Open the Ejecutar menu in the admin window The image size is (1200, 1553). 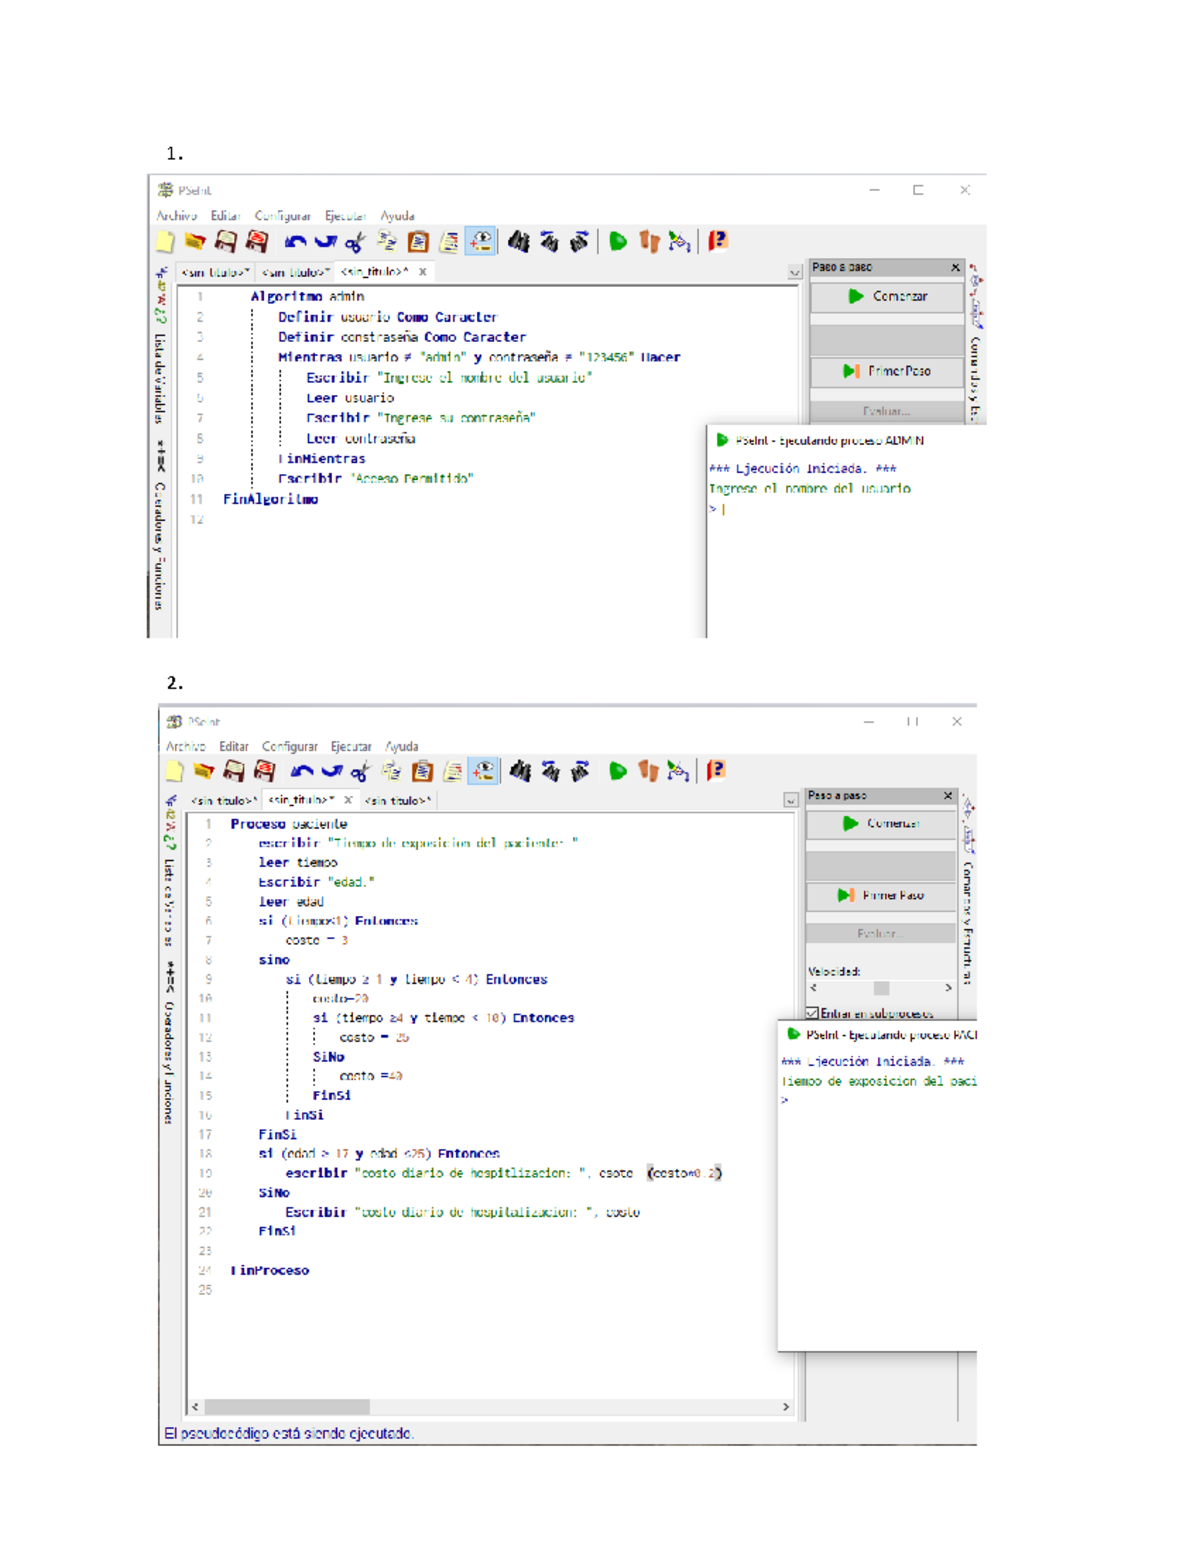pyautogui.click(x=345, y=216)
